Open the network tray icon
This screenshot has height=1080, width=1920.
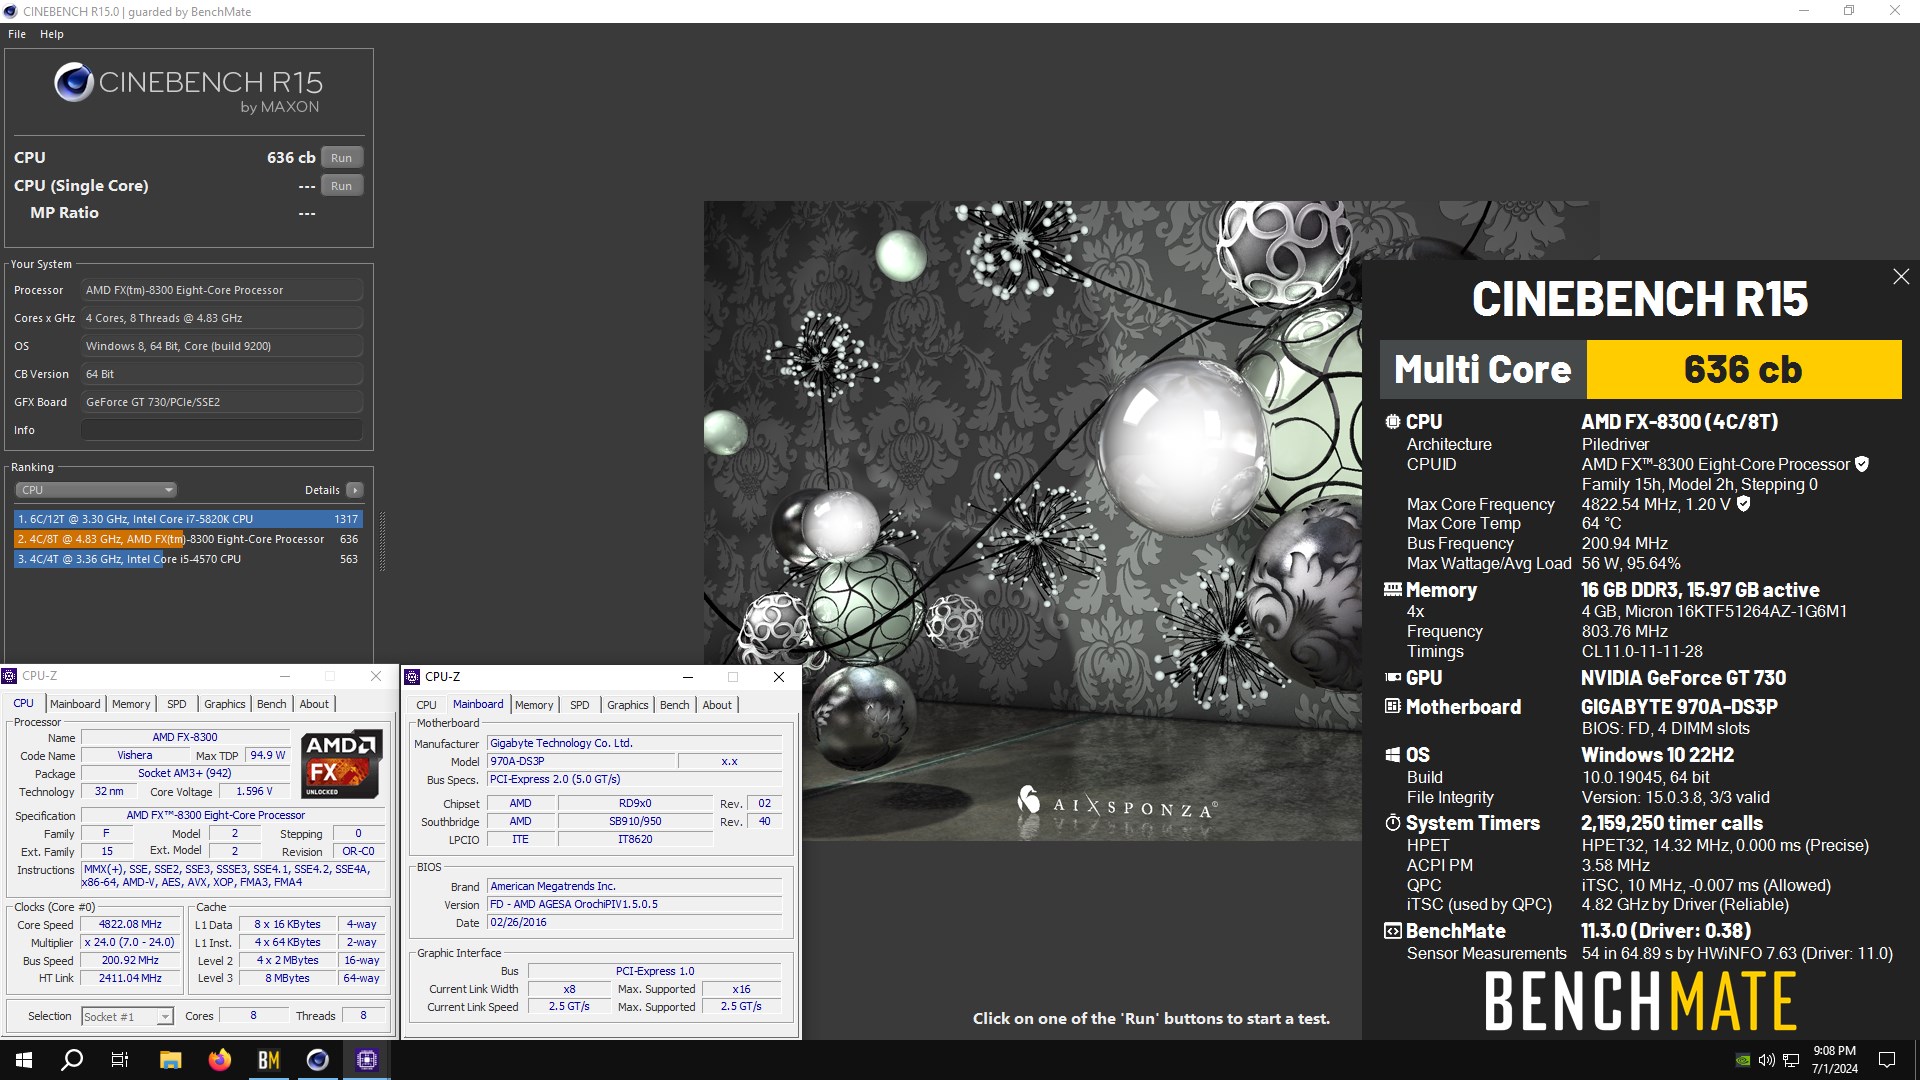pos(1791,1060)
